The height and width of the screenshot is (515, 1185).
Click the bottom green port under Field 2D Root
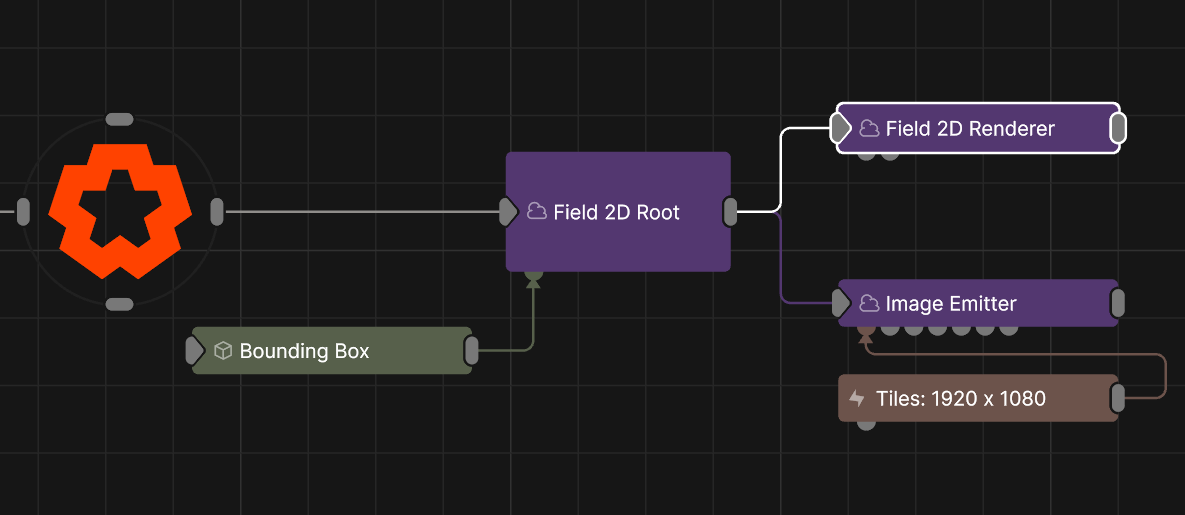point(533,273)
